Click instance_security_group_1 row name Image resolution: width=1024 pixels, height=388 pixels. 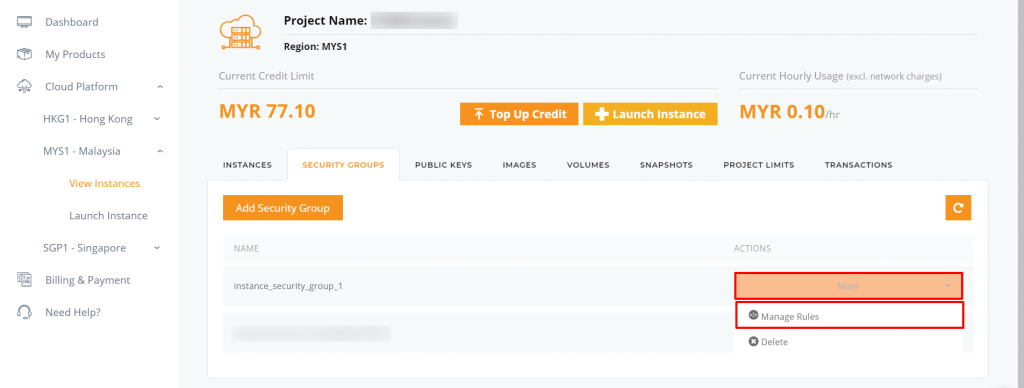click(288, 286)
